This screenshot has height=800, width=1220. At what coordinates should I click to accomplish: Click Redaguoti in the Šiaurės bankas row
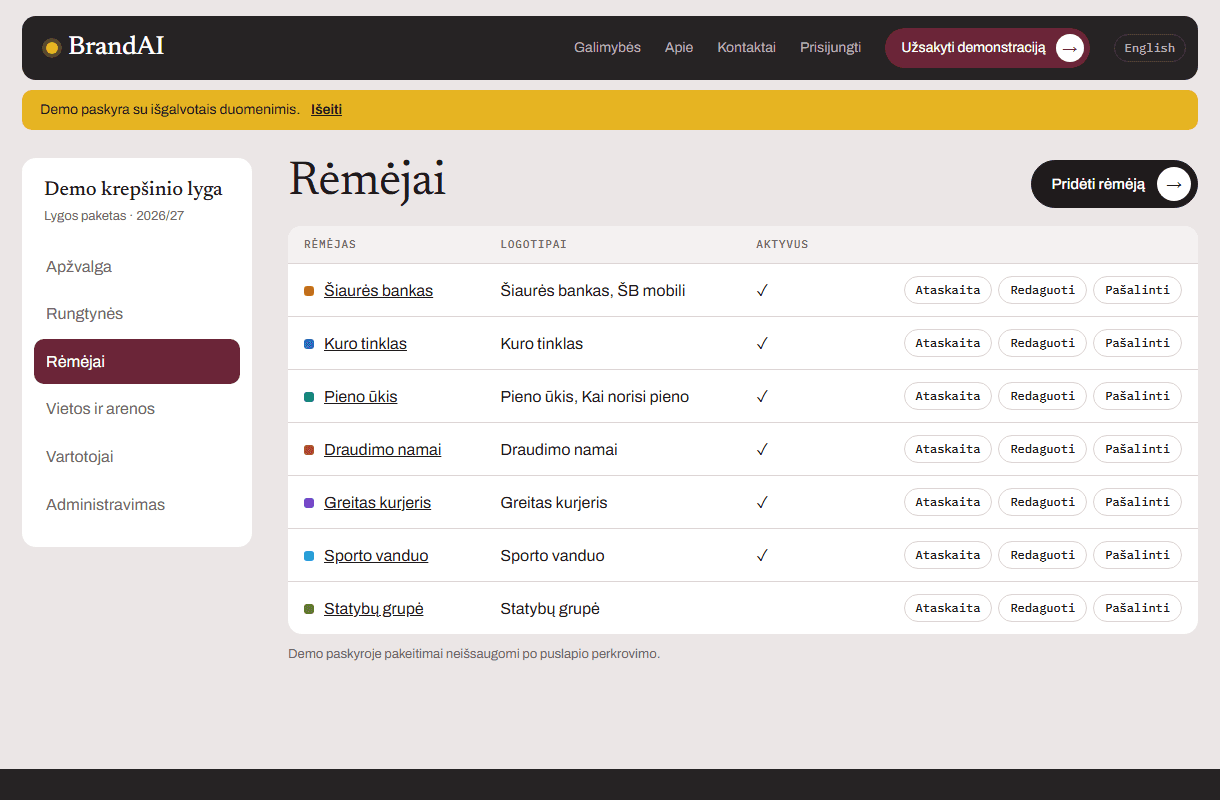point(1042,290)
